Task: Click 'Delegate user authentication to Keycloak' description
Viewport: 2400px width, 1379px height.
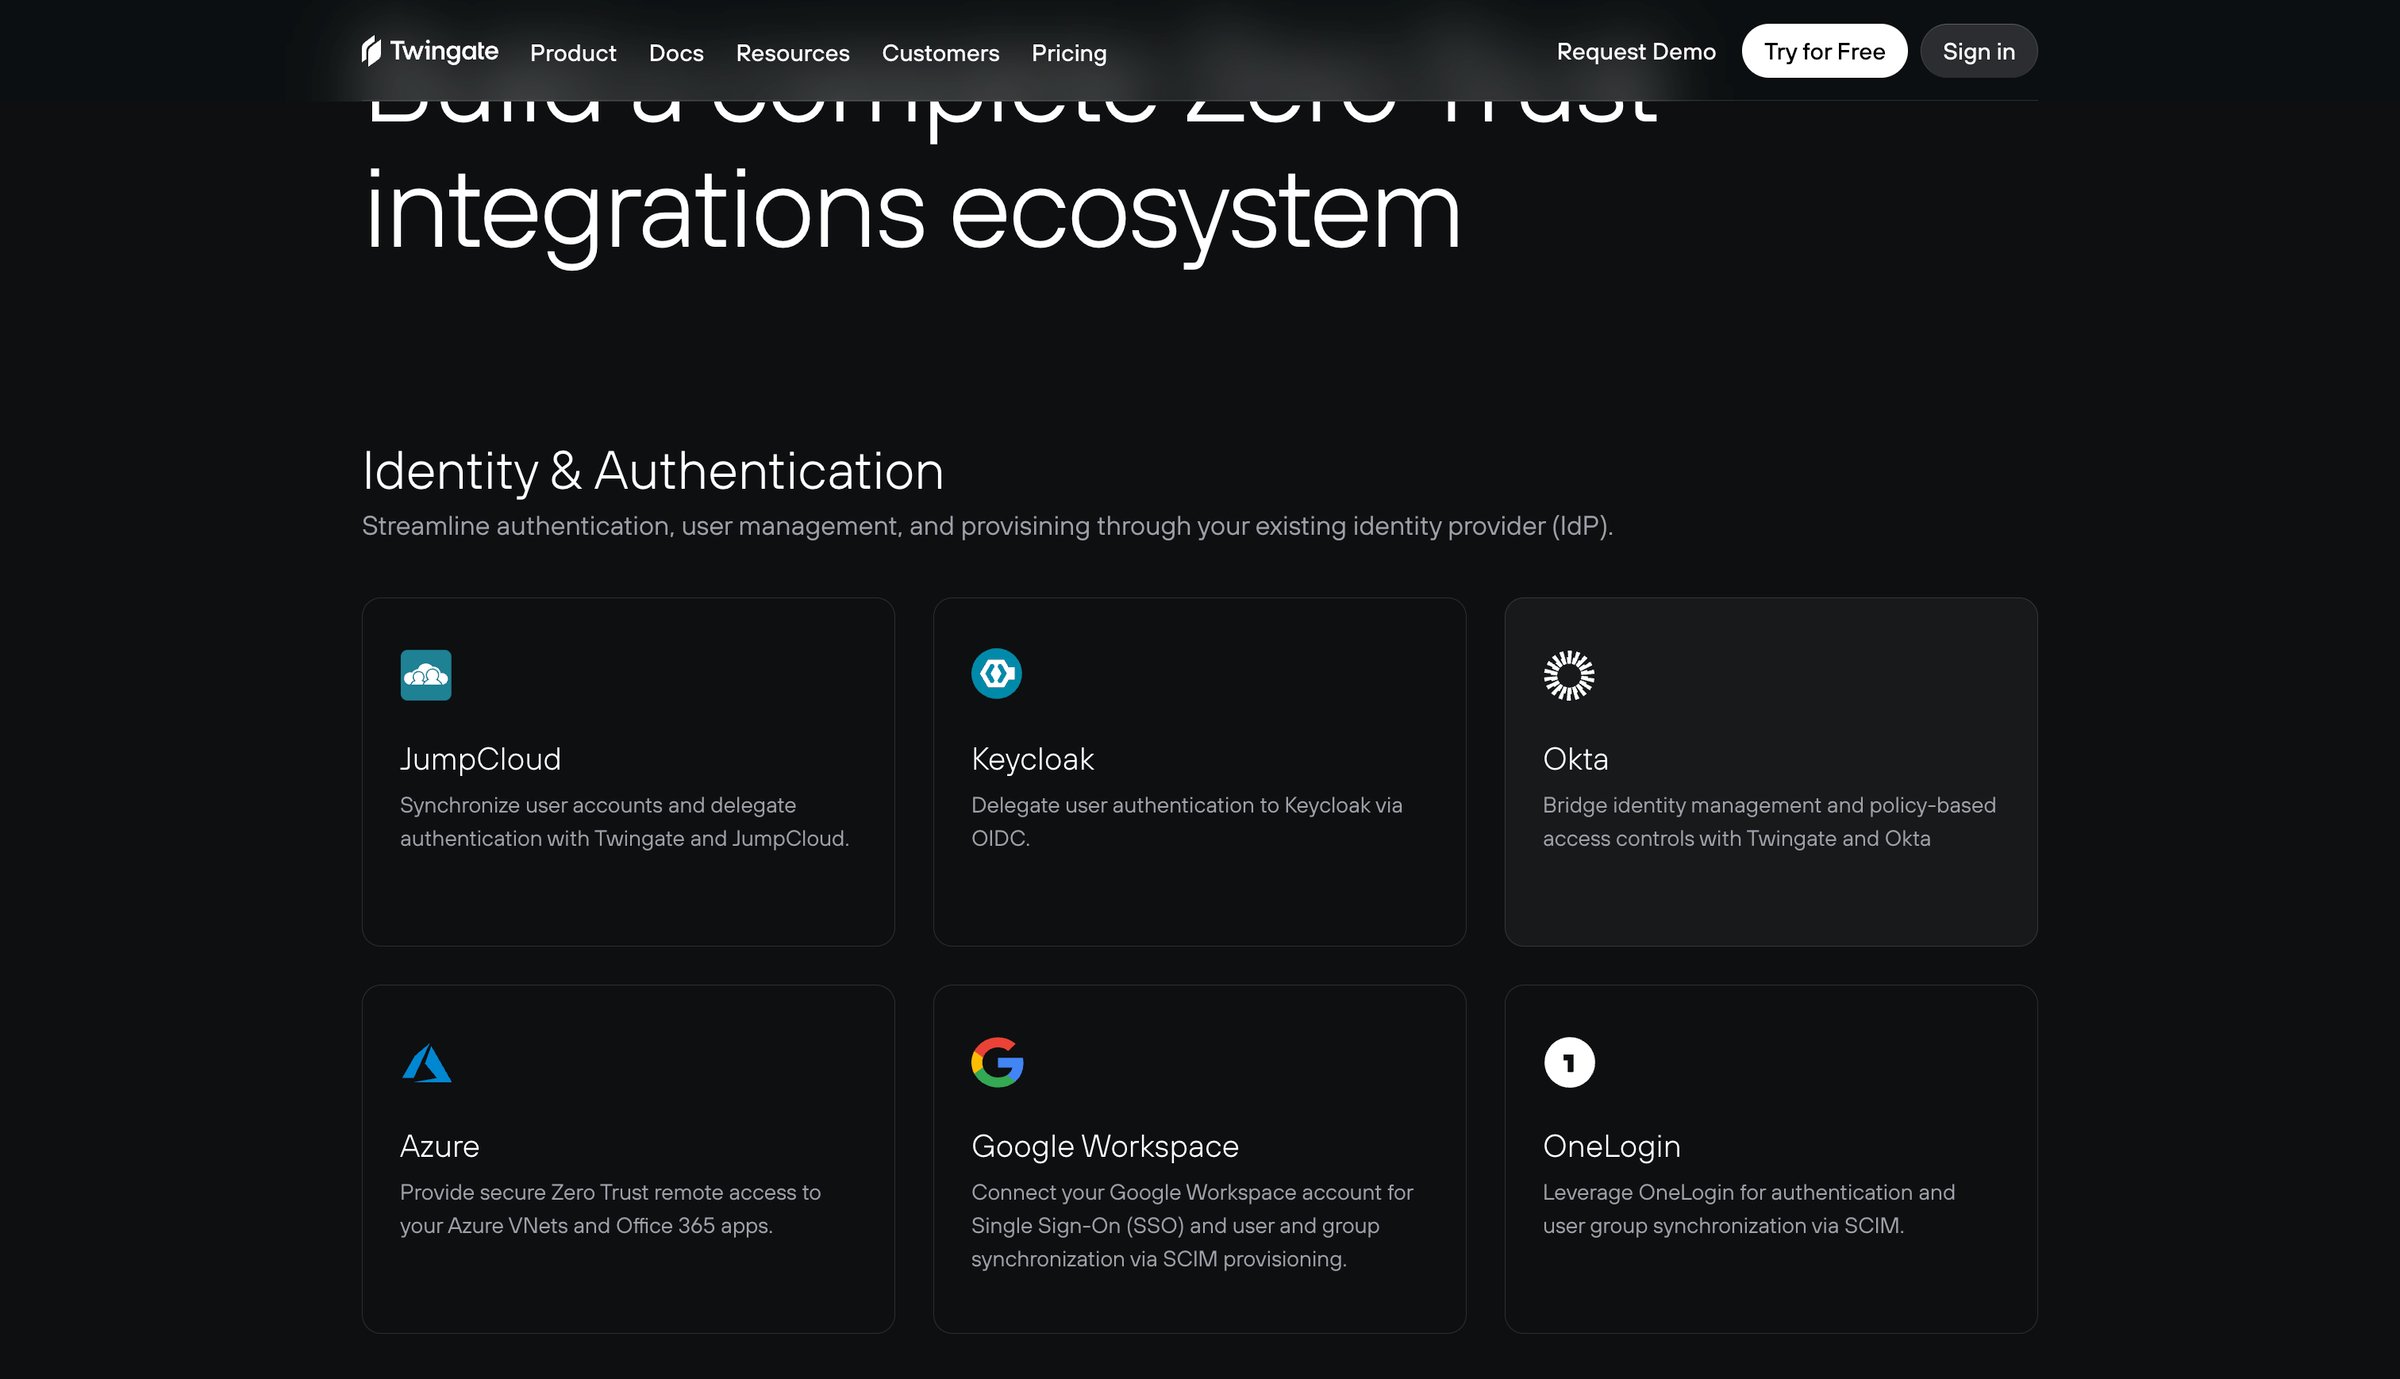Action: (1187, 822)
